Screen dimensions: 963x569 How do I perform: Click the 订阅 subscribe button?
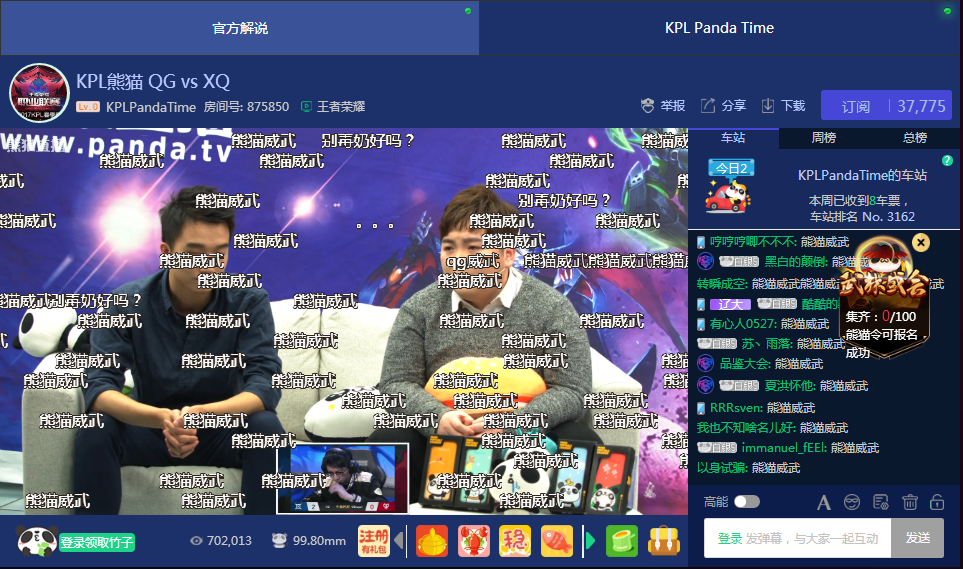(855, 106)
